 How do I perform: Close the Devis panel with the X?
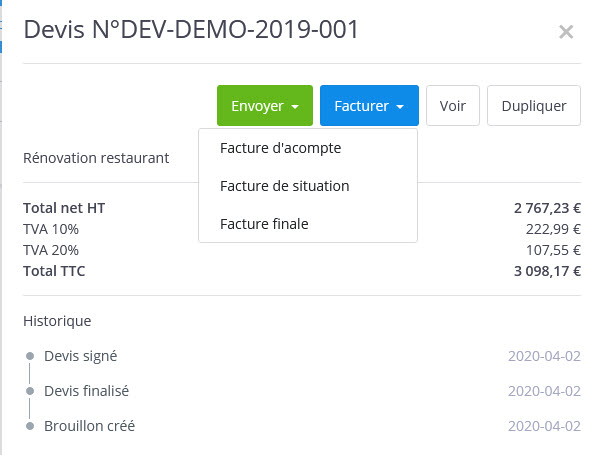coord(566,32)
